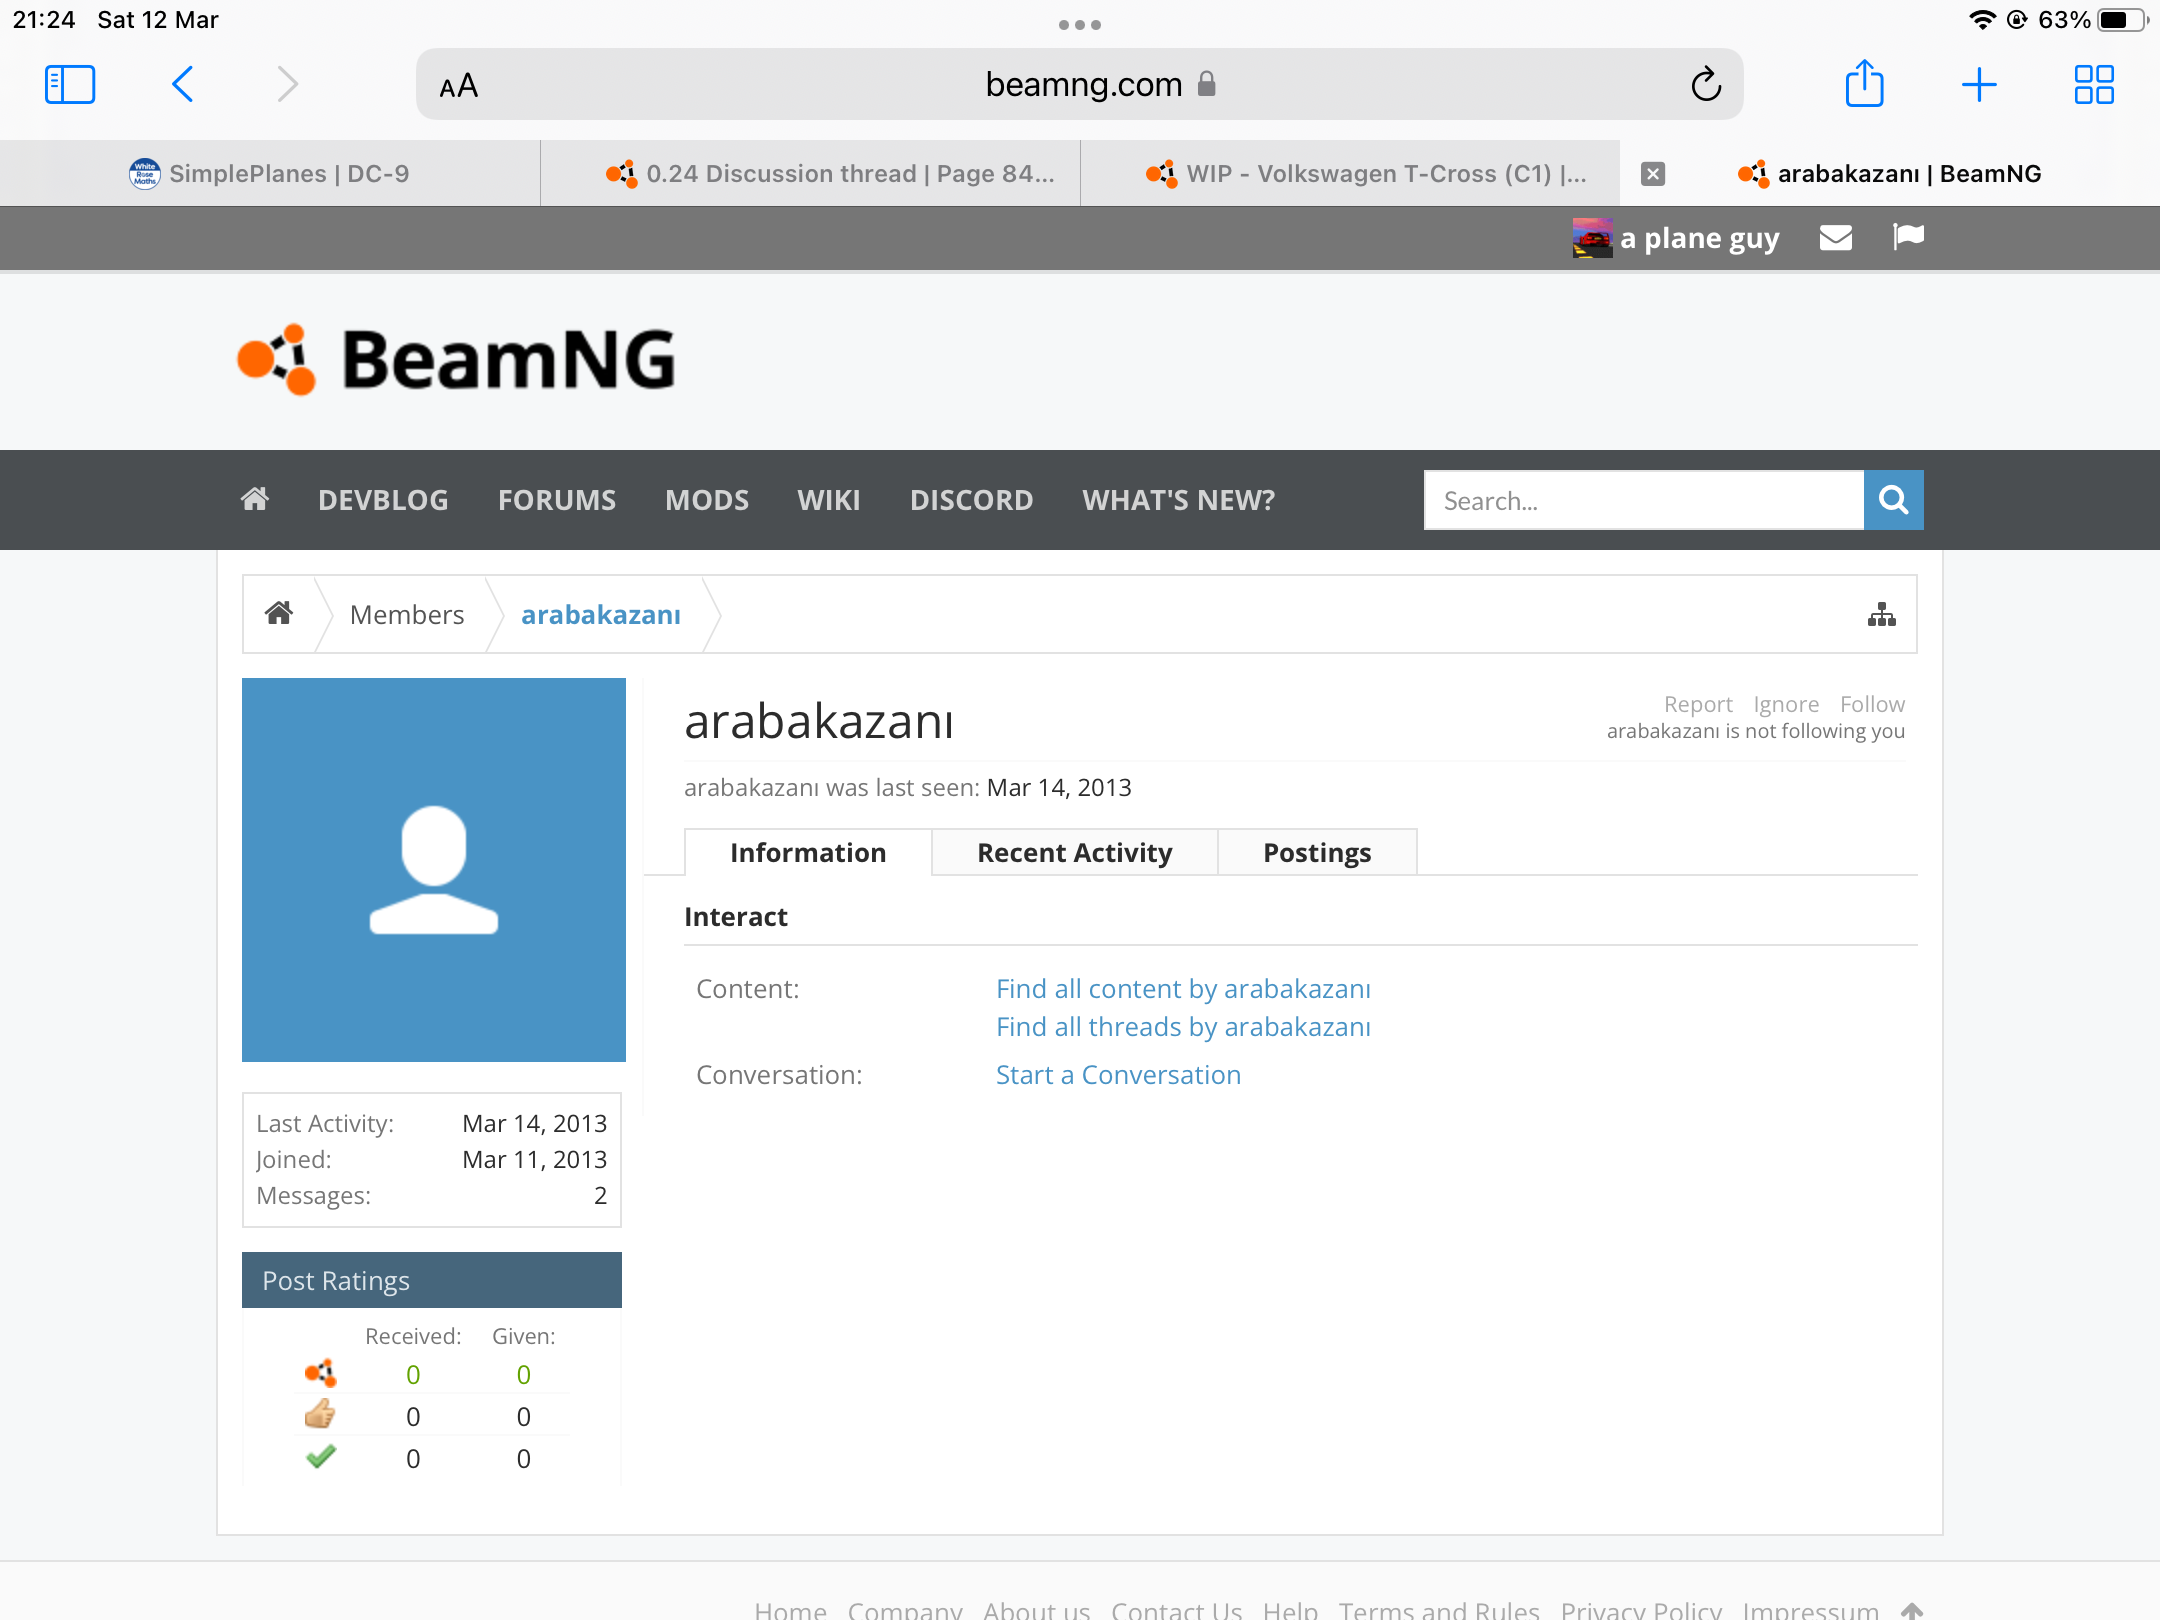Screen dimensions: 2160x1620
Task: Switch to the SimplePlanes DC-9 tab
Action: (x=270, y=174)
